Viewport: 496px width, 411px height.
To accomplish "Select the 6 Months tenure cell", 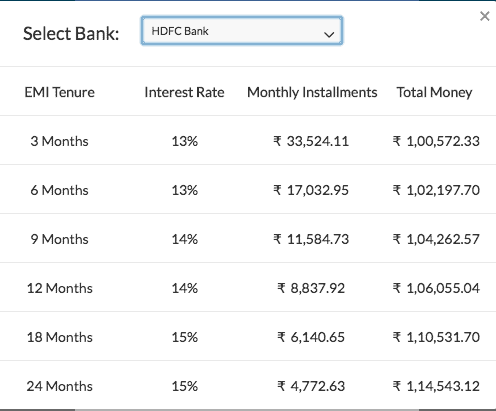I will [60, 190].
